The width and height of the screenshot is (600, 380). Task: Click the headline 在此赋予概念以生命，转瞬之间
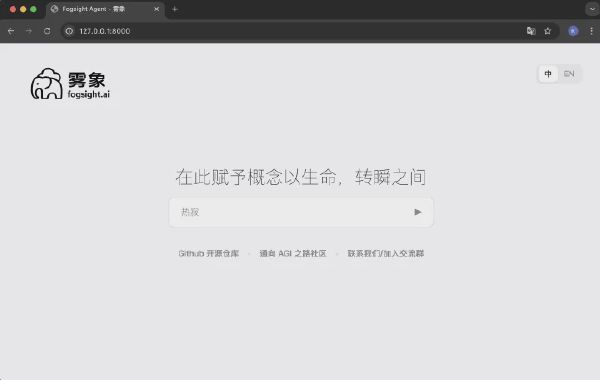301,177
